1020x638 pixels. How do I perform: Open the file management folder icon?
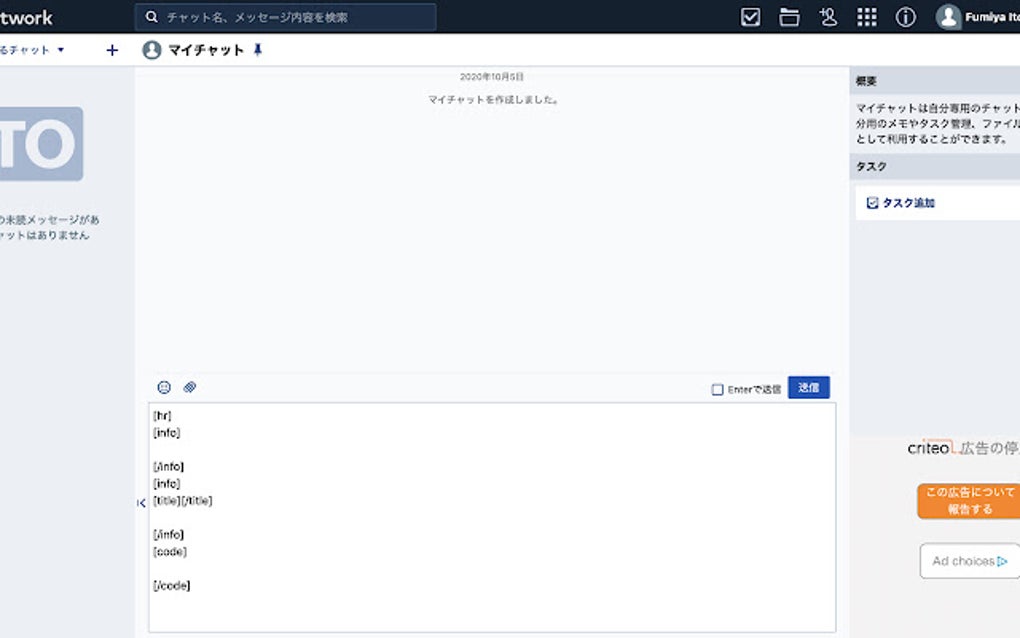789,17
